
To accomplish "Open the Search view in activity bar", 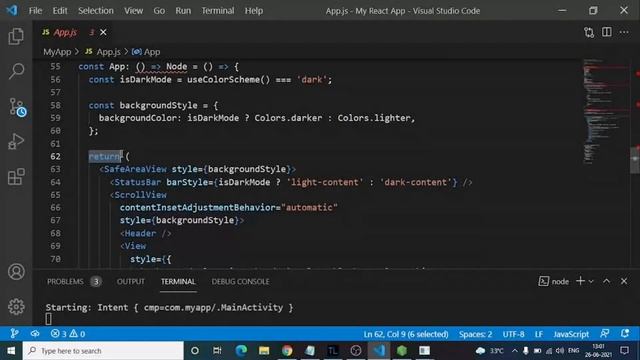I will (x=16, y=71).
